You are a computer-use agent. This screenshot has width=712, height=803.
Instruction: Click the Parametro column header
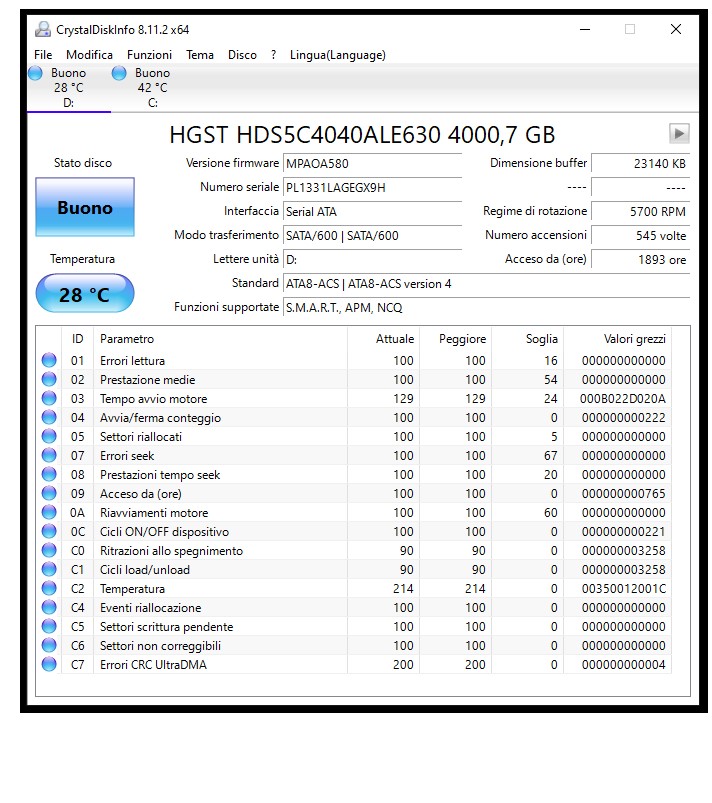point(220,339)
